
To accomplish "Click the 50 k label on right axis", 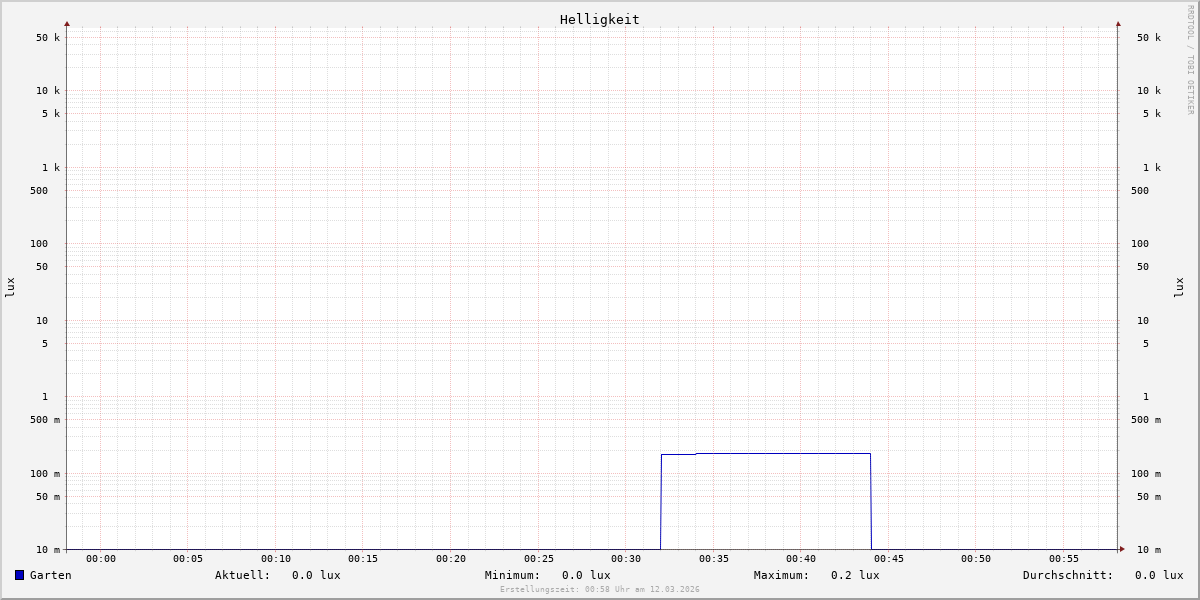I will (x=1149, y=38).
